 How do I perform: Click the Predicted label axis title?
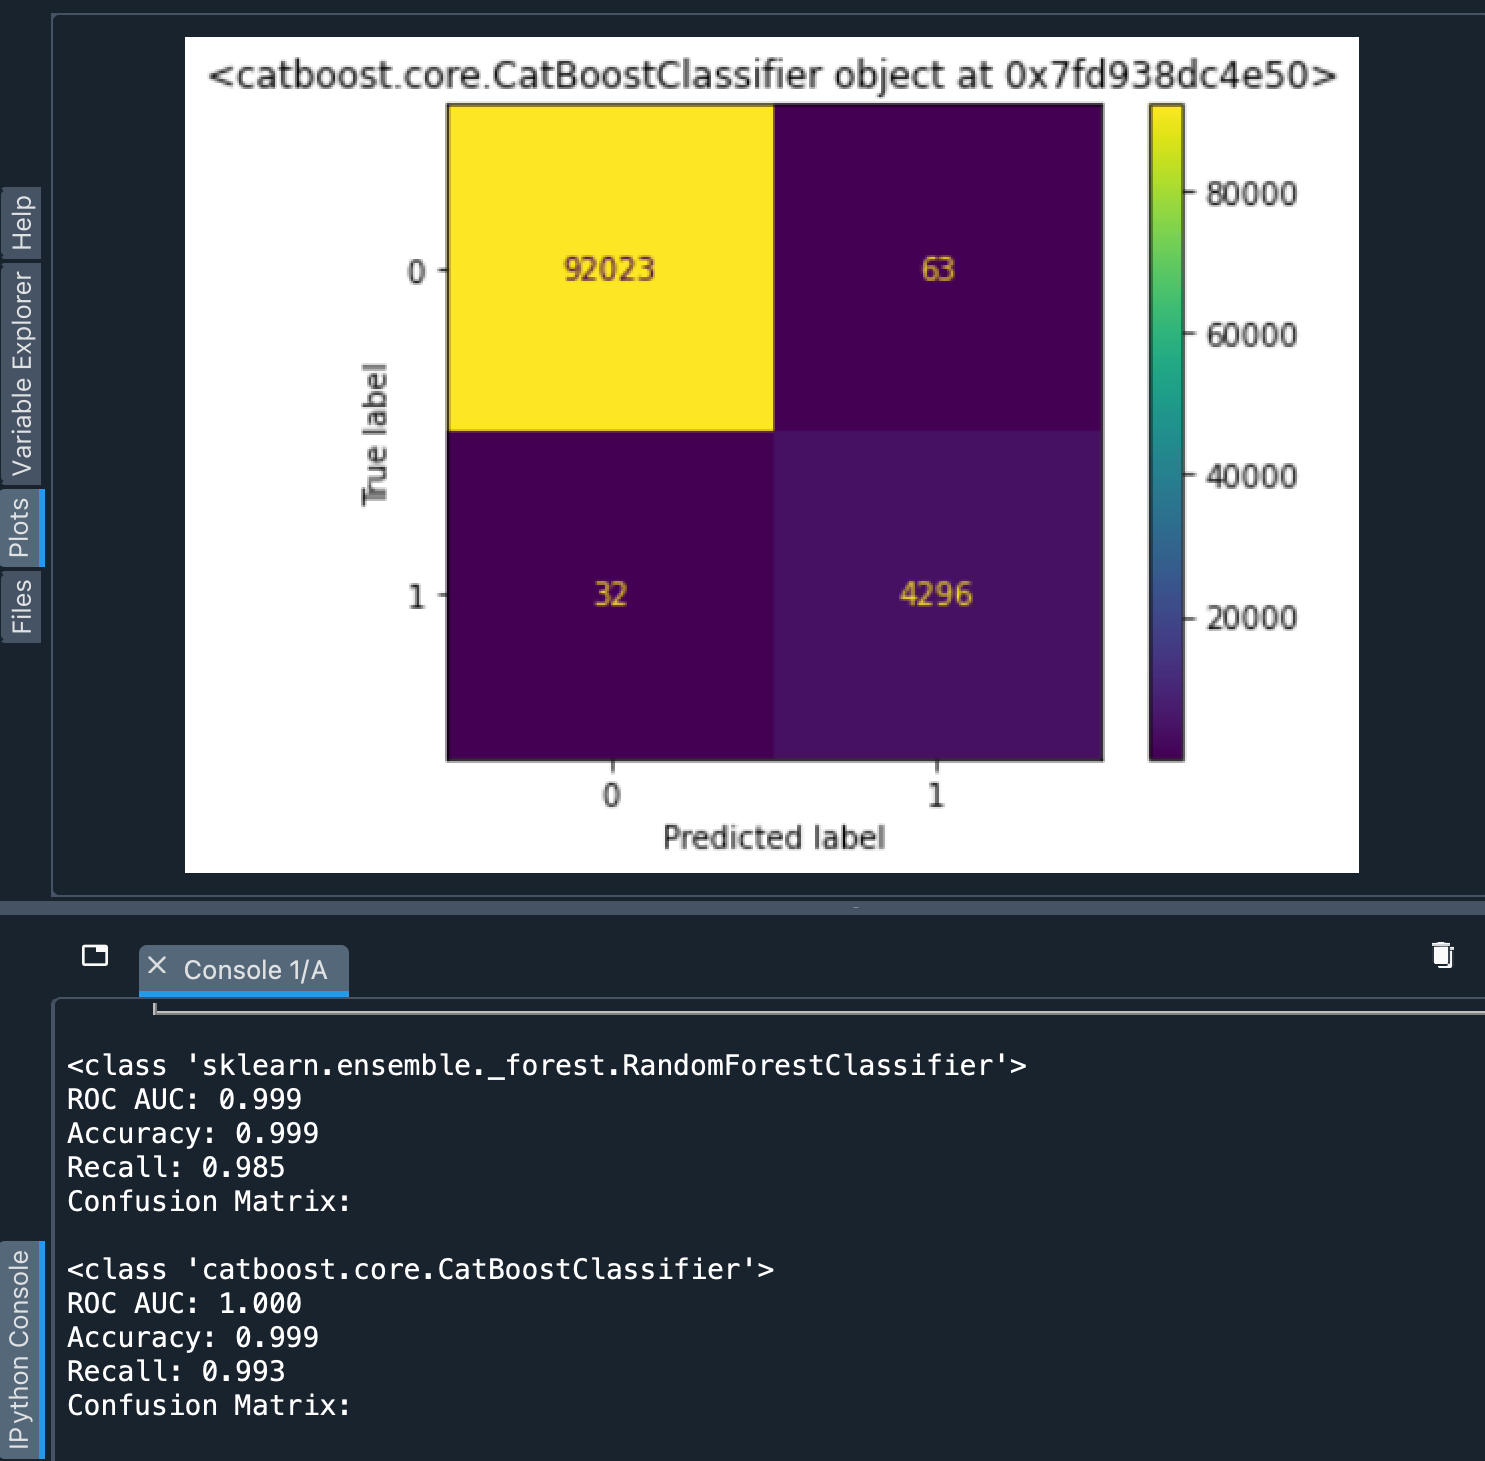(773, 838)
